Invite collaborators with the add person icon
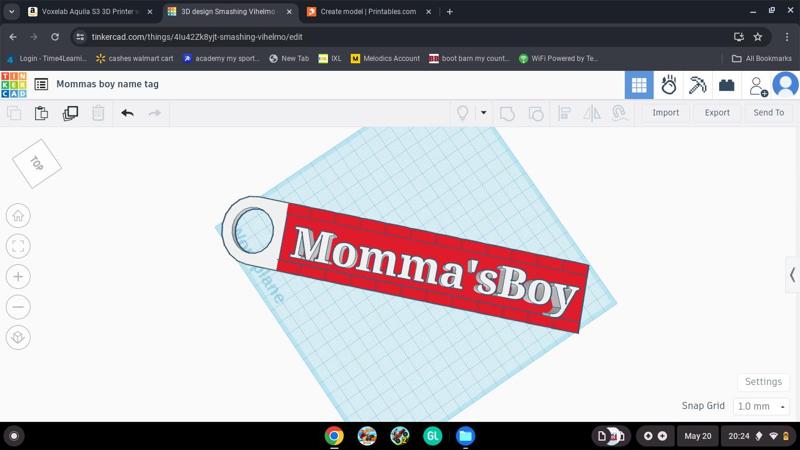 [758, 86]
